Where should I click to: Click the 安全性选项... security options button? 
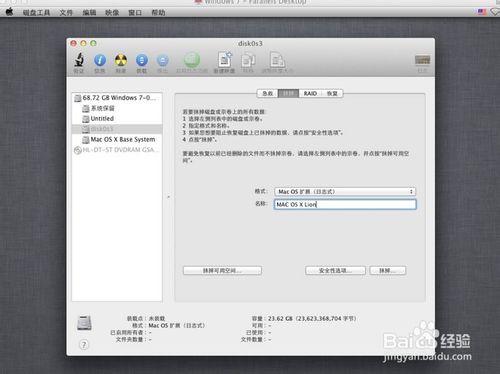click(x=335, y=270)
